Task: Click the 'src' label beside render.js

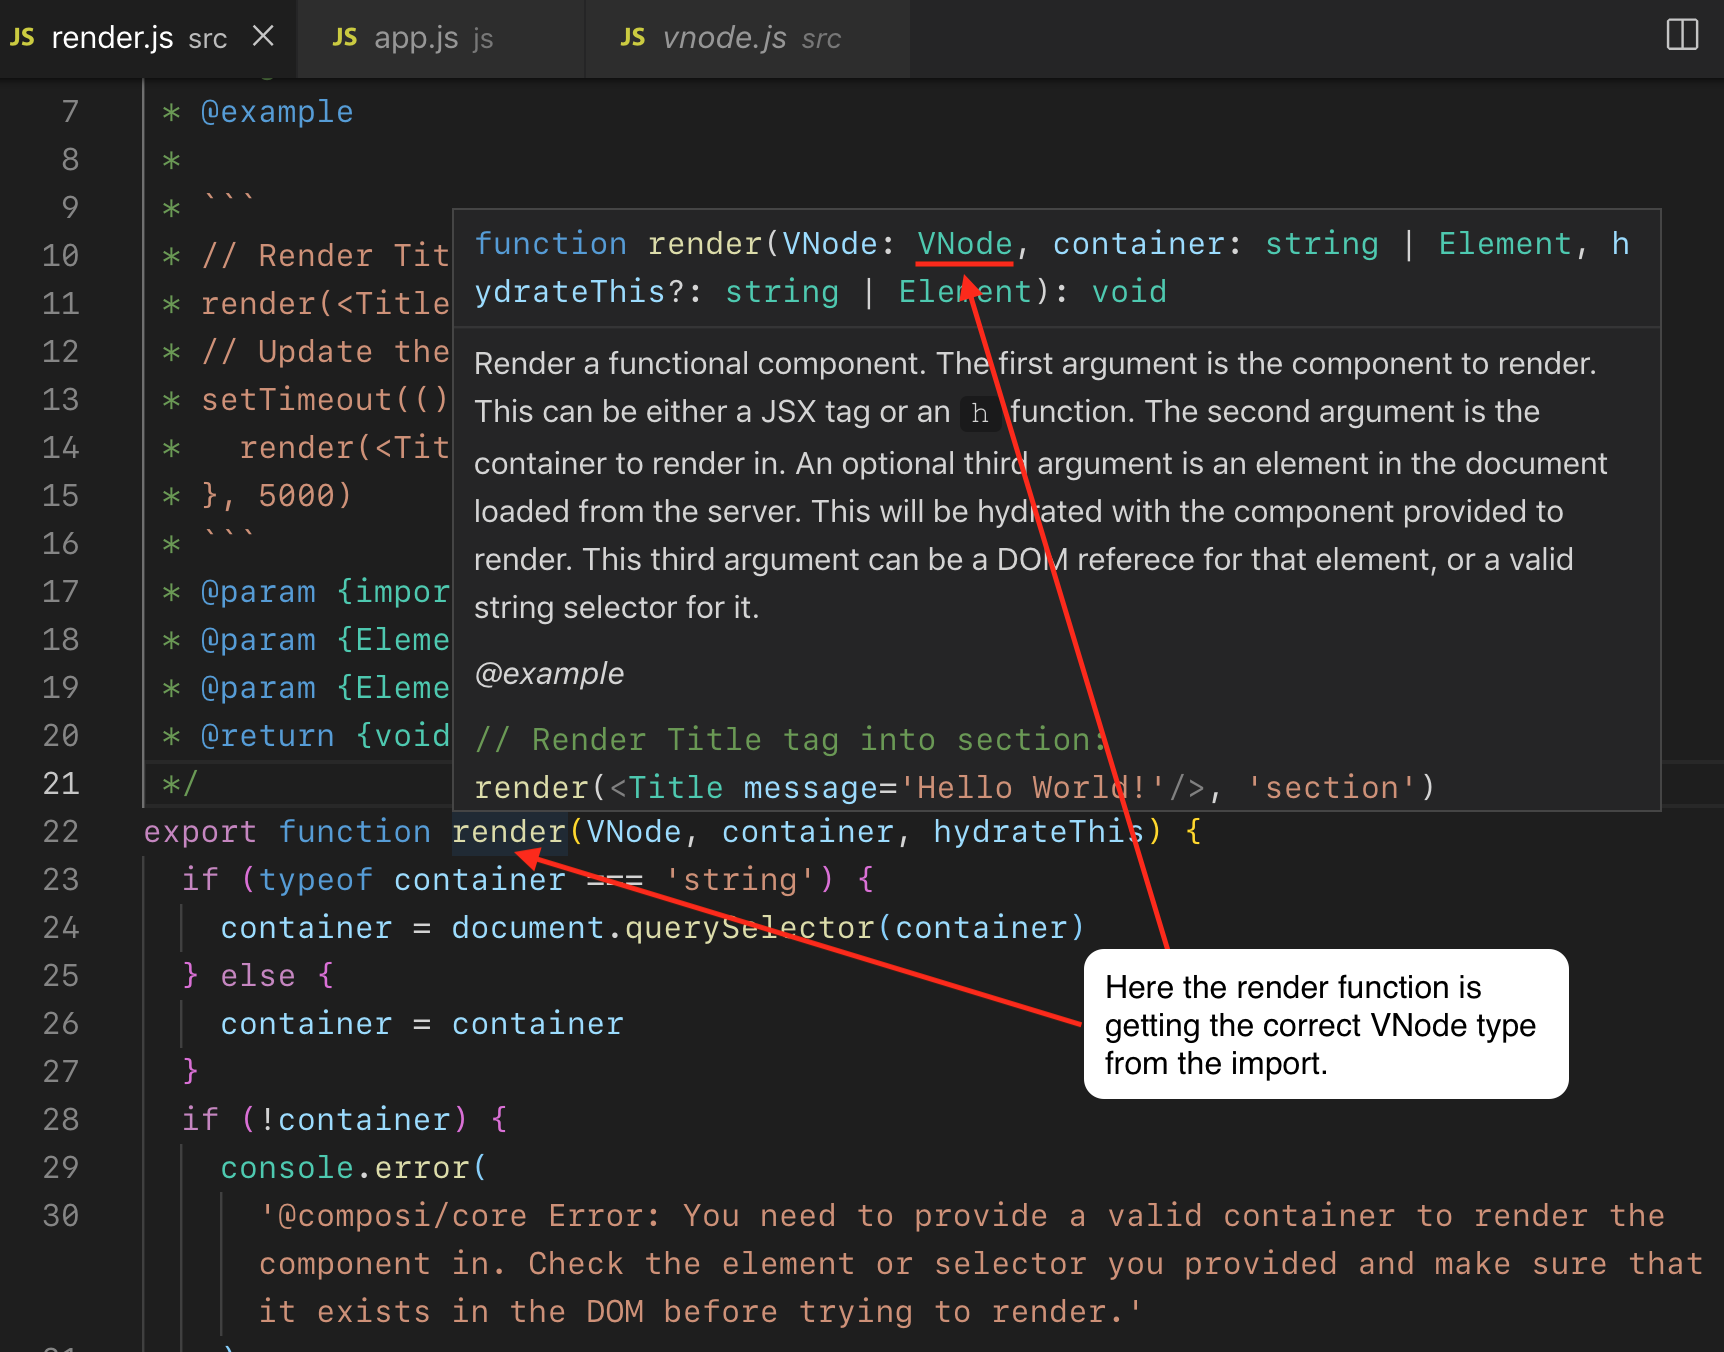Action: point(208,38)
